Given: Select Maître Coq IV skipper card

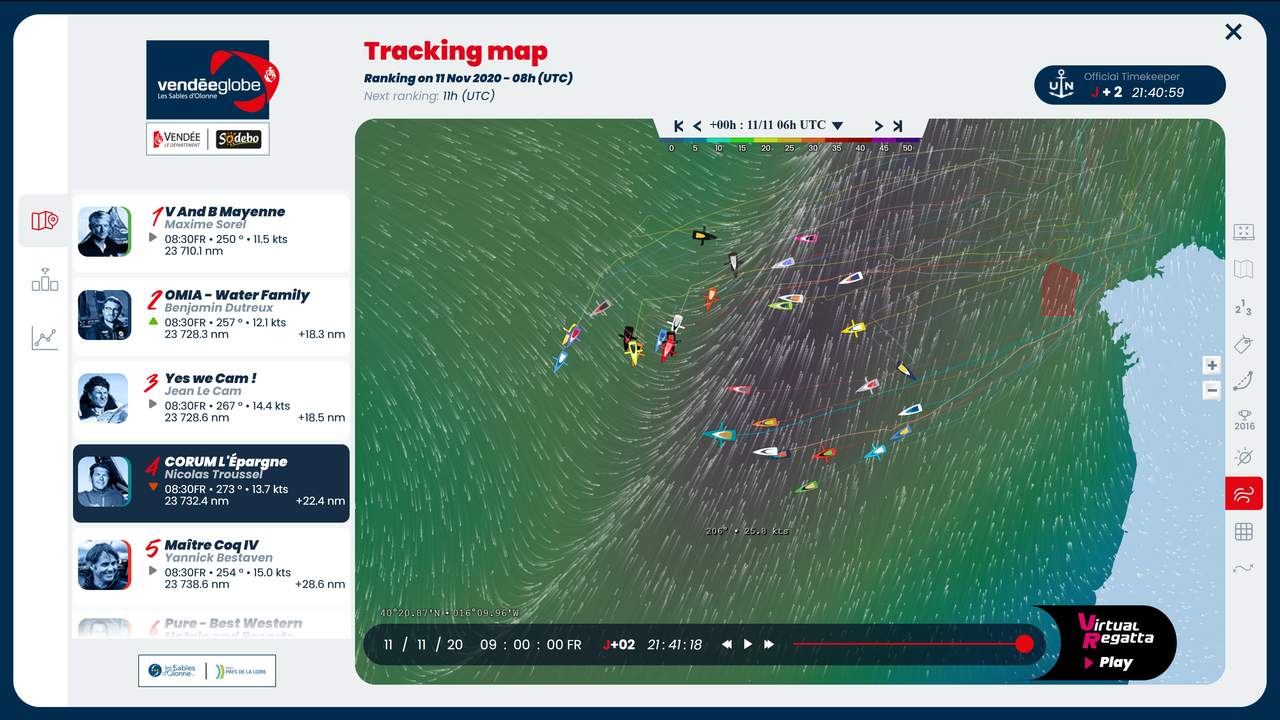Looking at the screenshot, I should tap(212, 567).
